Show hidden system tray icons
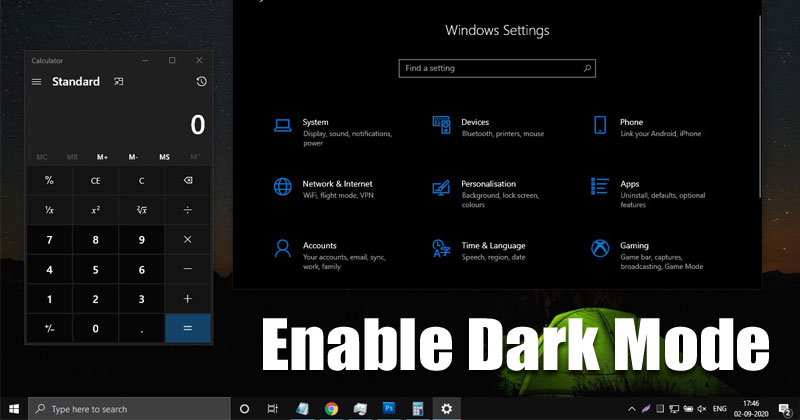Viewport: 800px width, 420px height. pyautogui.click(x=632, y=409)
